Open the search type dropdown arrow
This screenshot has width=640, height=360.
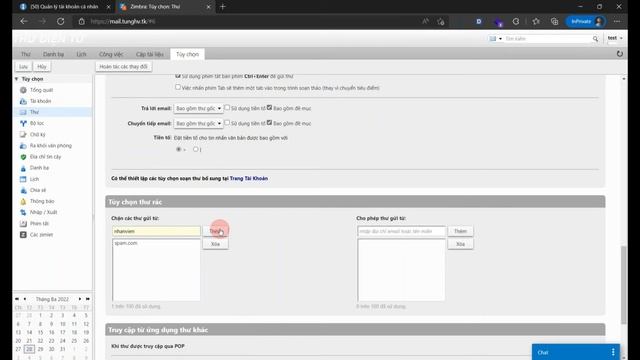pyautogui.click(x=500, y=39)
